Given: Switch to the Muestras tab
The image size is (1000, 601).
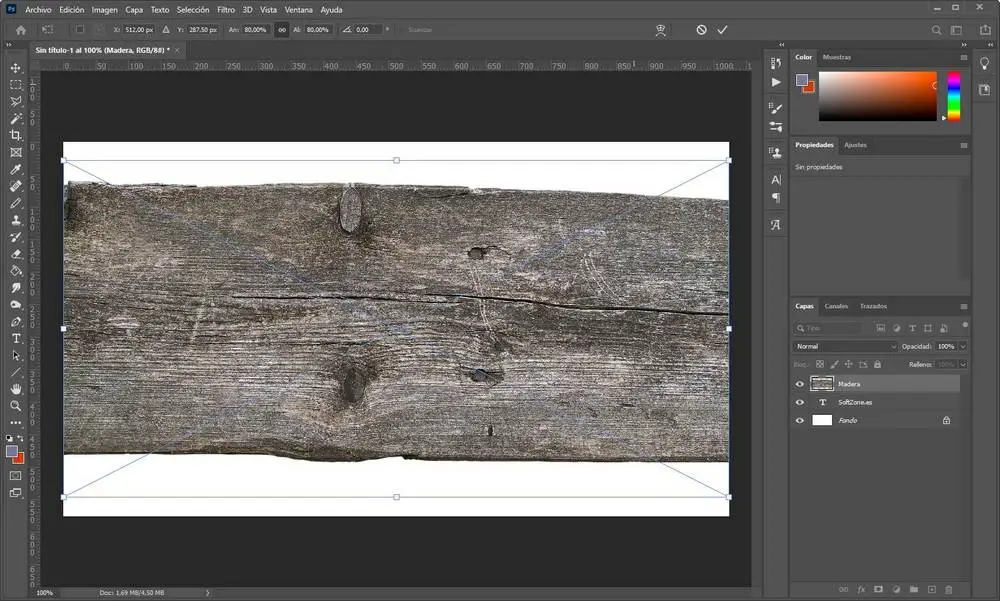Looking at the screenshot, I should coord(836,58).
